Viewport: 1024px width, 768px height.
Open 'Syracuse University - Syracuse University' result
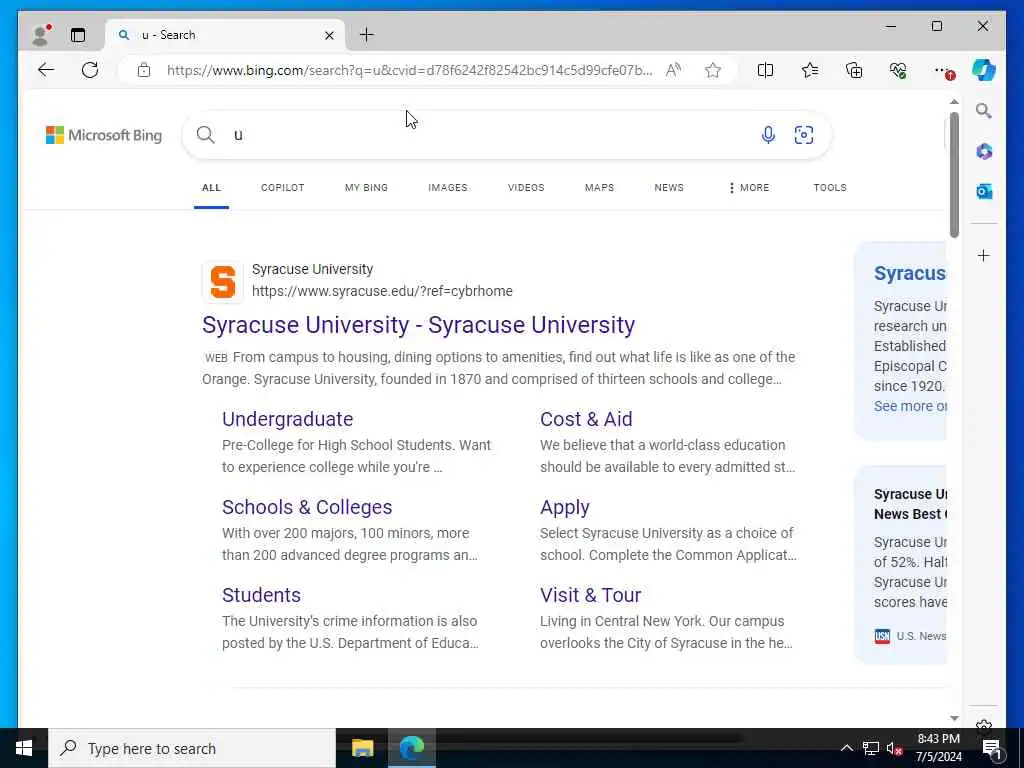[x=419, y=325]
